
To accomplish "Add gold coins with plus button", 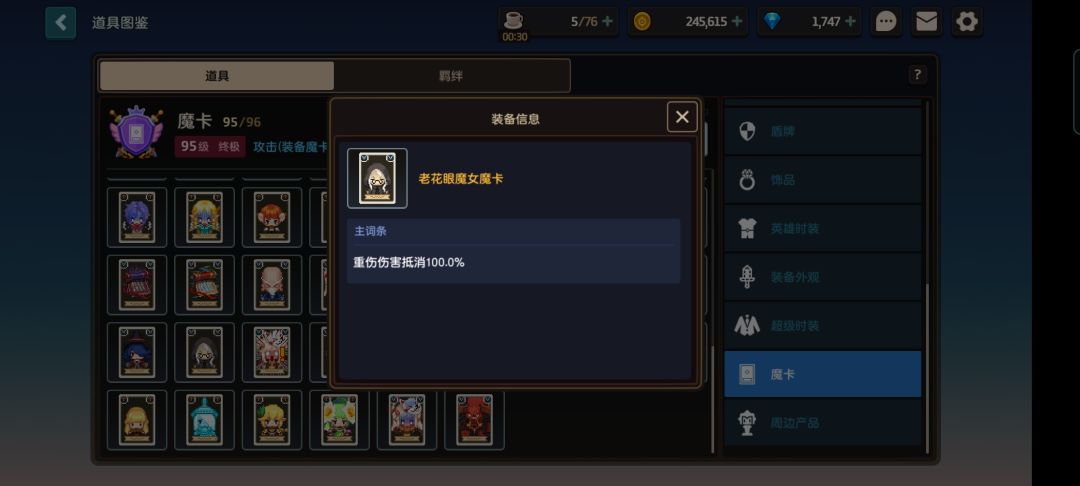I will point(736,22).
